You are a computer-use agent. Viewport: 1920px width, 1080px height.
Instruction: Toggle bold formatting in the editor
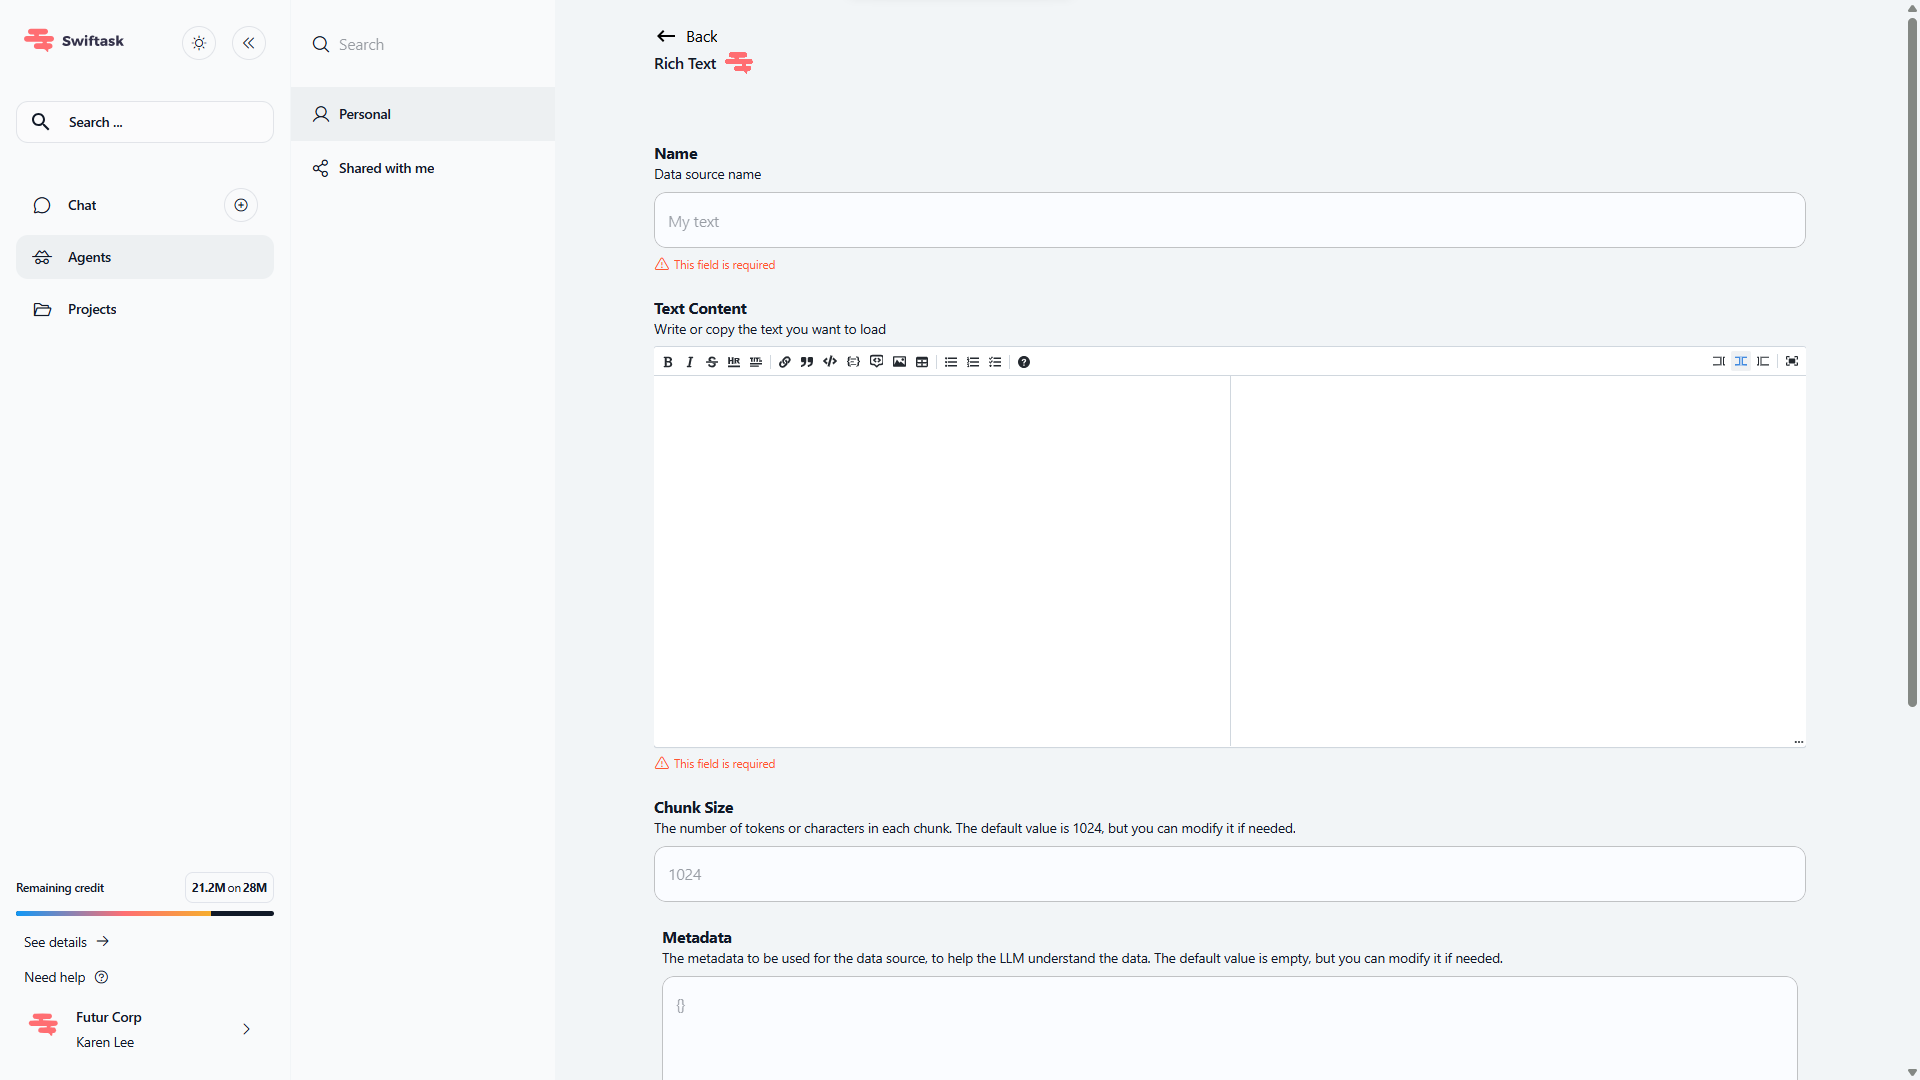pos(668,362)
